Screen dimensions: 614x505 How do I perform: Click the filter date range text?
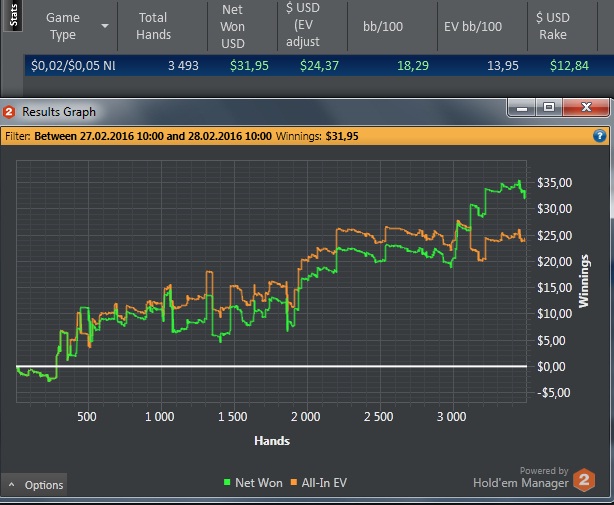(x=153, y=136)
